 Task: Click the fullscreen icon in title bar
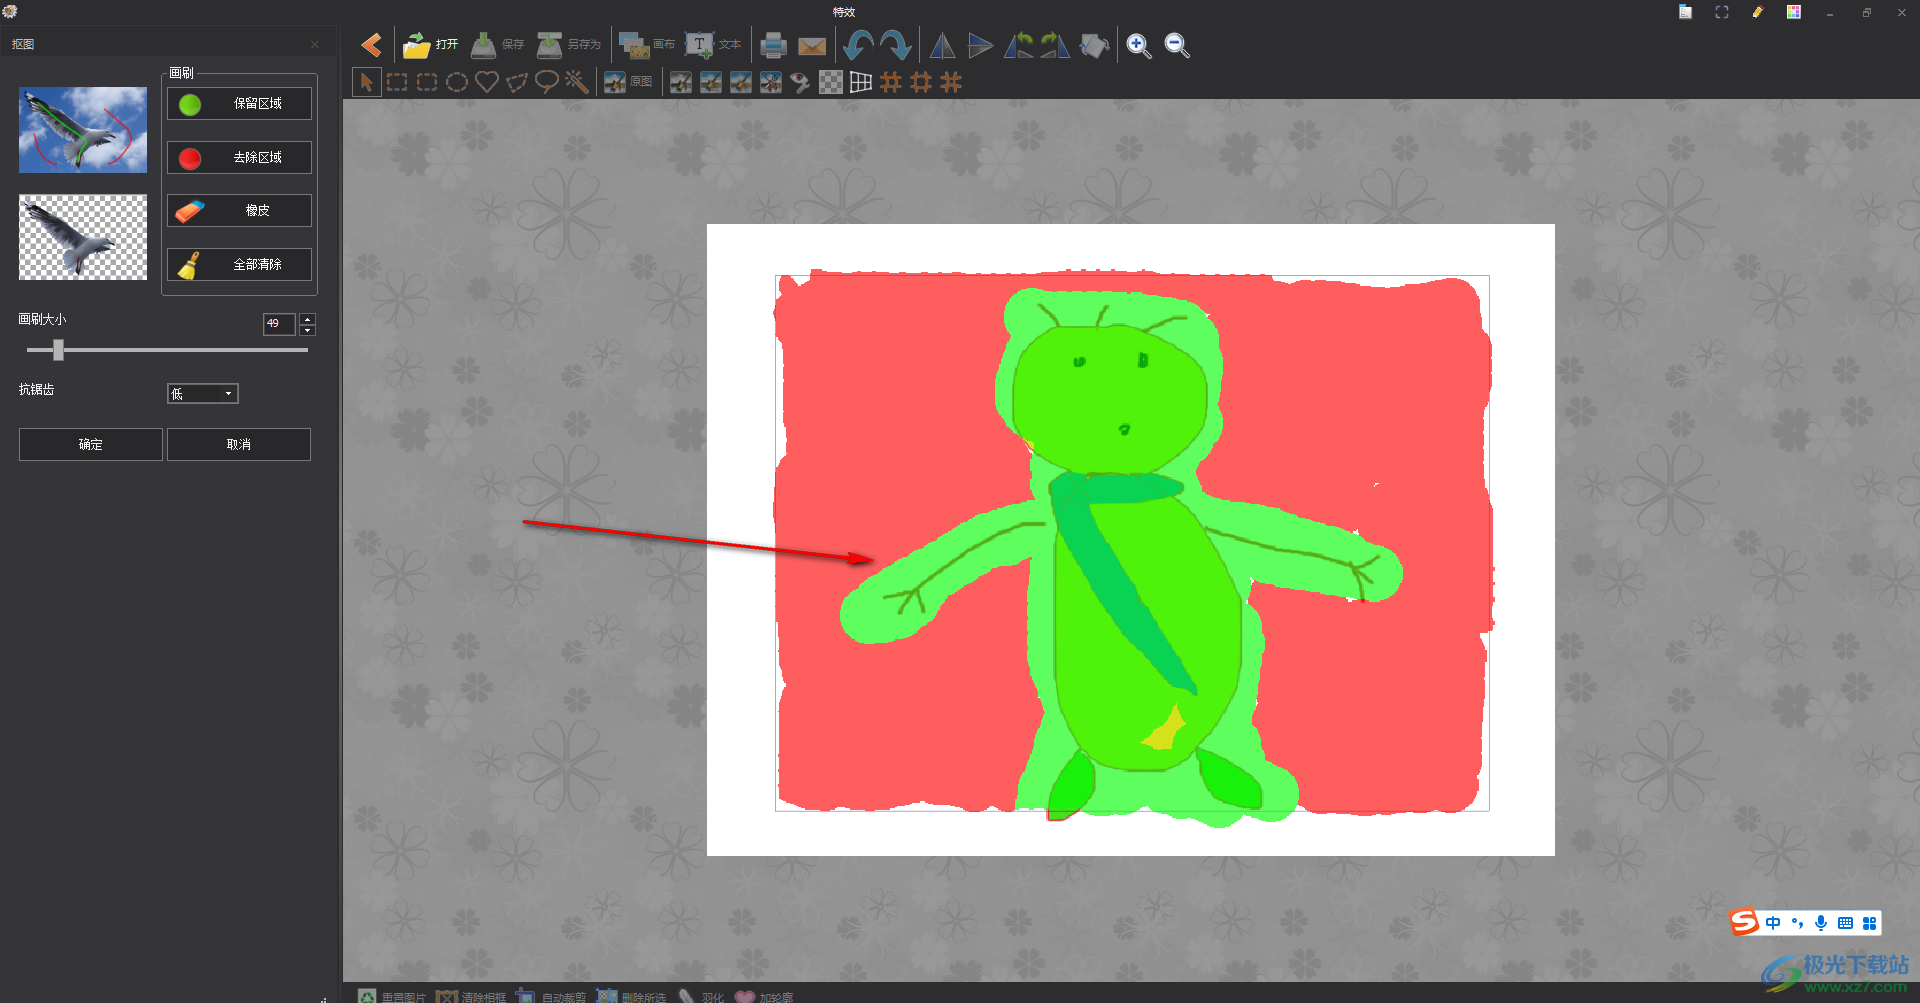[1721, 12]
